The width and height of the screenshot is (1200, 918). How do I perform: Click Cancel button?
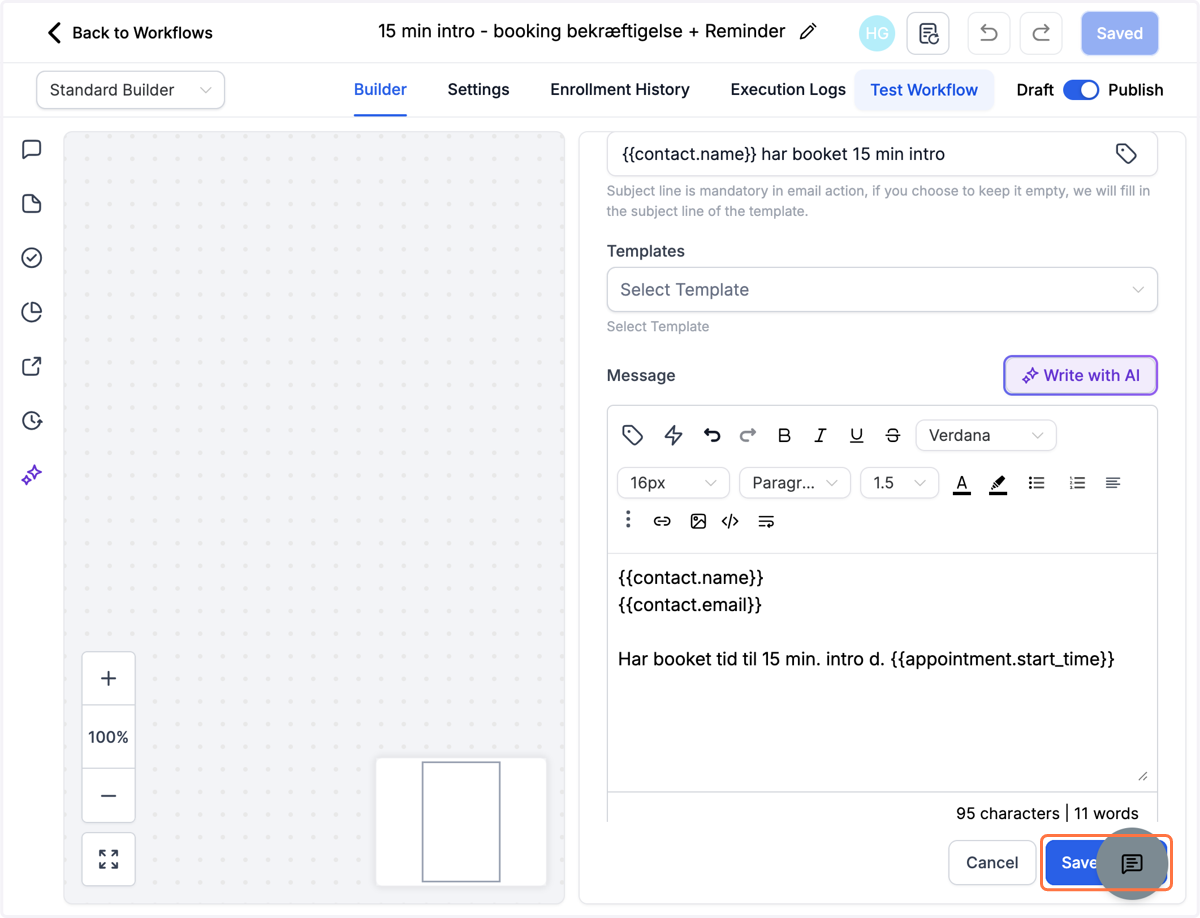(992, 863)
